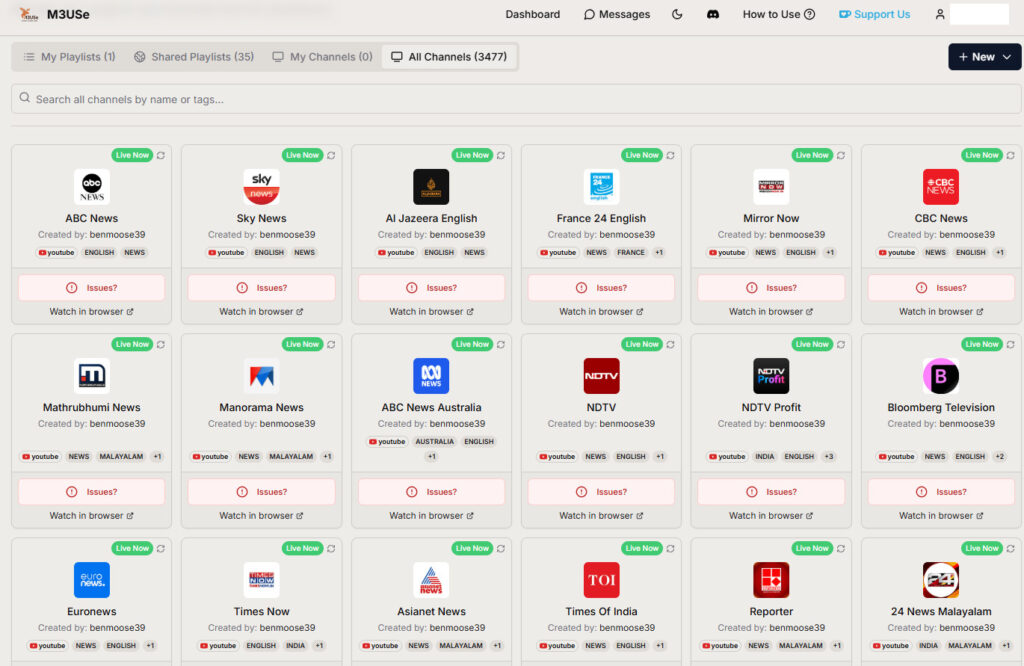
Task: Open the Dashboard page
Action: (x=533, y=14)
